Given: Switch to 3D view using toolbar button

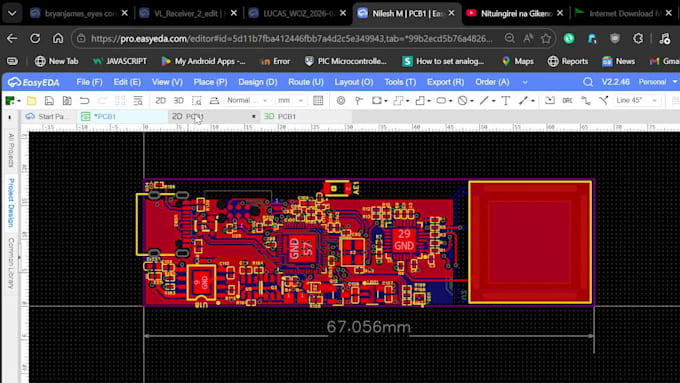Looking at the screenshot, I should click(178, 101).
